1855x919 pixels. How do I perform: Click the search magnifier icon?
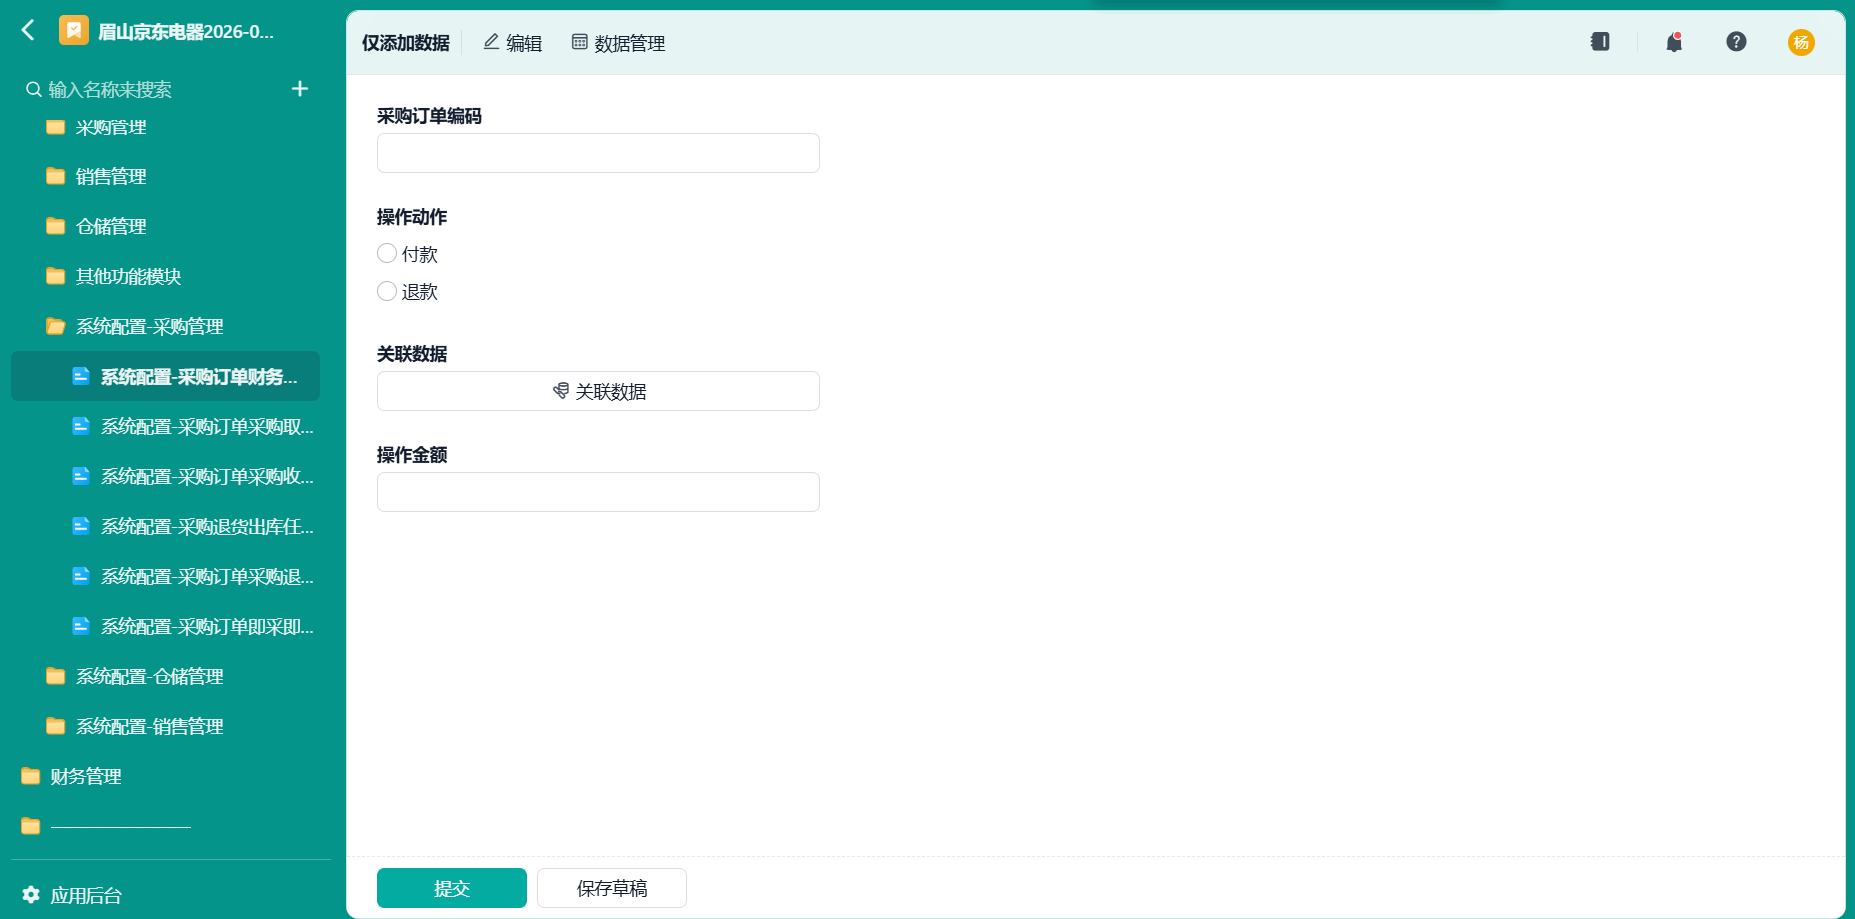34,90
